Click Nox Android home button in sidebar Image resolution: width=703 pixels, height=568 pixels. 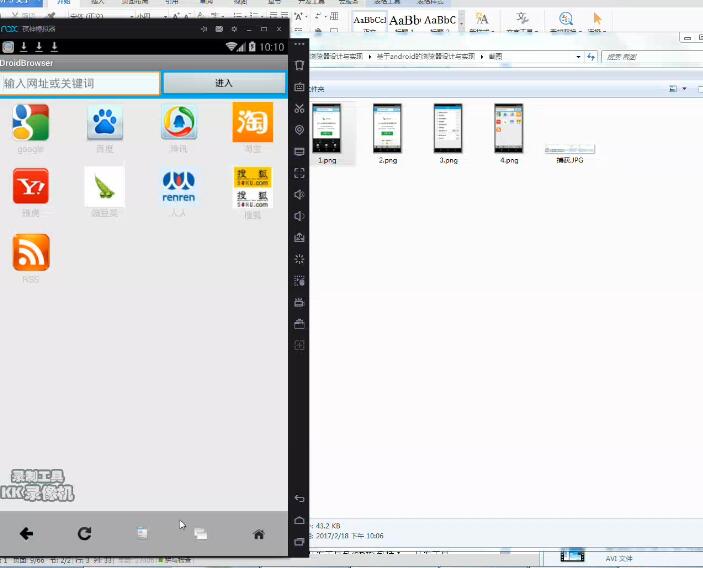pyautogui.click(x=299, y=520)
